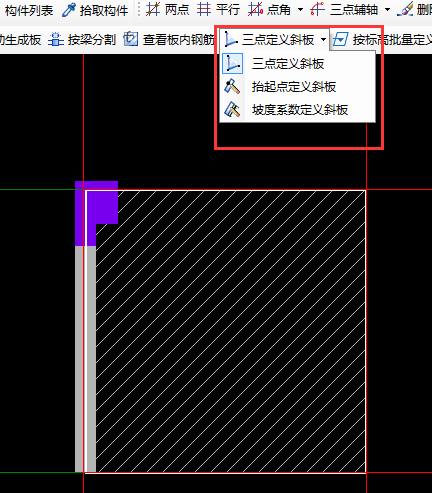Click the 坡度系数定义斜板 hammer icon
432x493 pixels.
232,109
